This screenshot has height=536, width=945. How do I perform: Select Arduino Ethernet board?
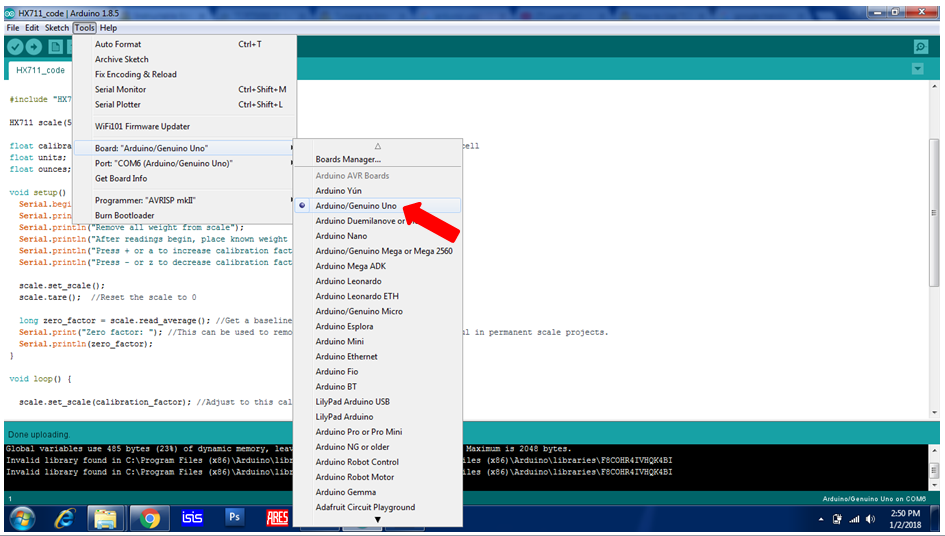coord(378,356)
